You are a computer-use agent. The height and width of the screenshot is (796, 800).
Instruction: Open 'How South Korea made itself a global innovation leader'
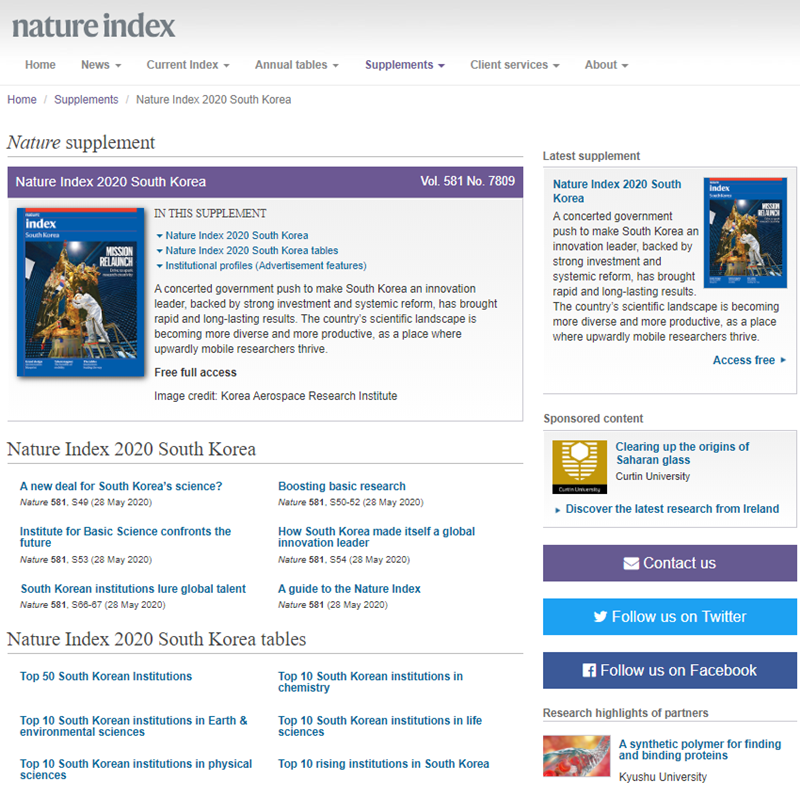[377, 537]
